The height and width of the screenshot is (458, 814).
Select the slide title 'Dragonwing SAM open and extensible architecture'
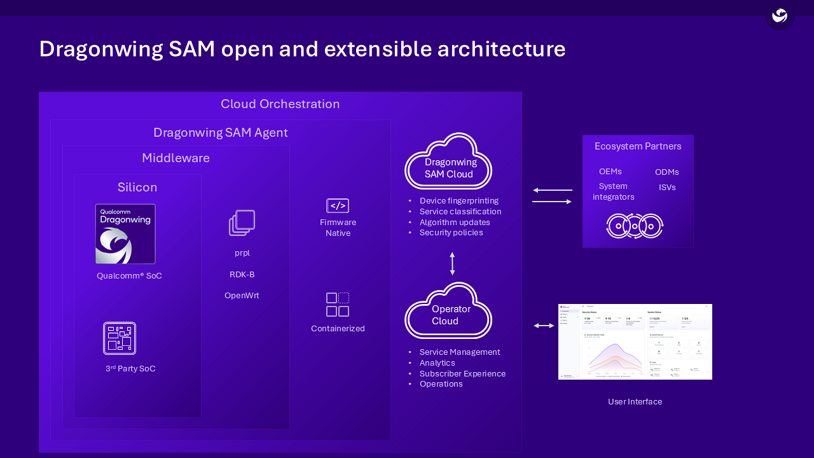pos(302,49)
